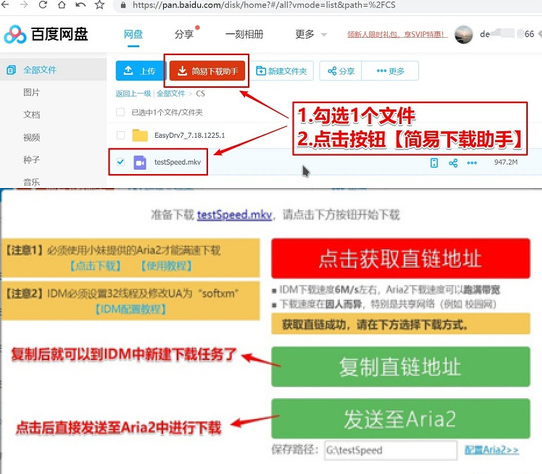Select 种子 in the sidebar

pyautogui.click(x=31, y=160)
